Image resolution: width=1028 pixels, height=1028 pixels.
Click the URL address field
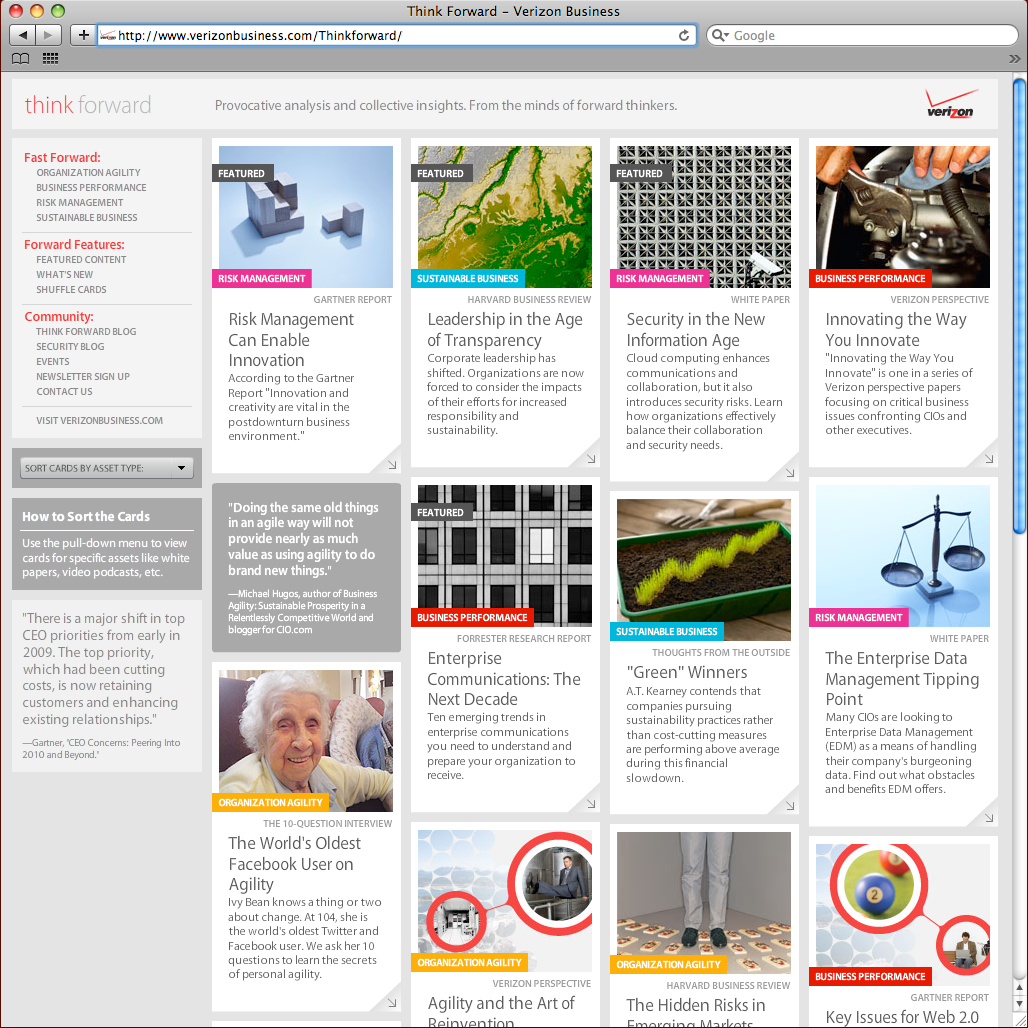(x=397, y=35)
